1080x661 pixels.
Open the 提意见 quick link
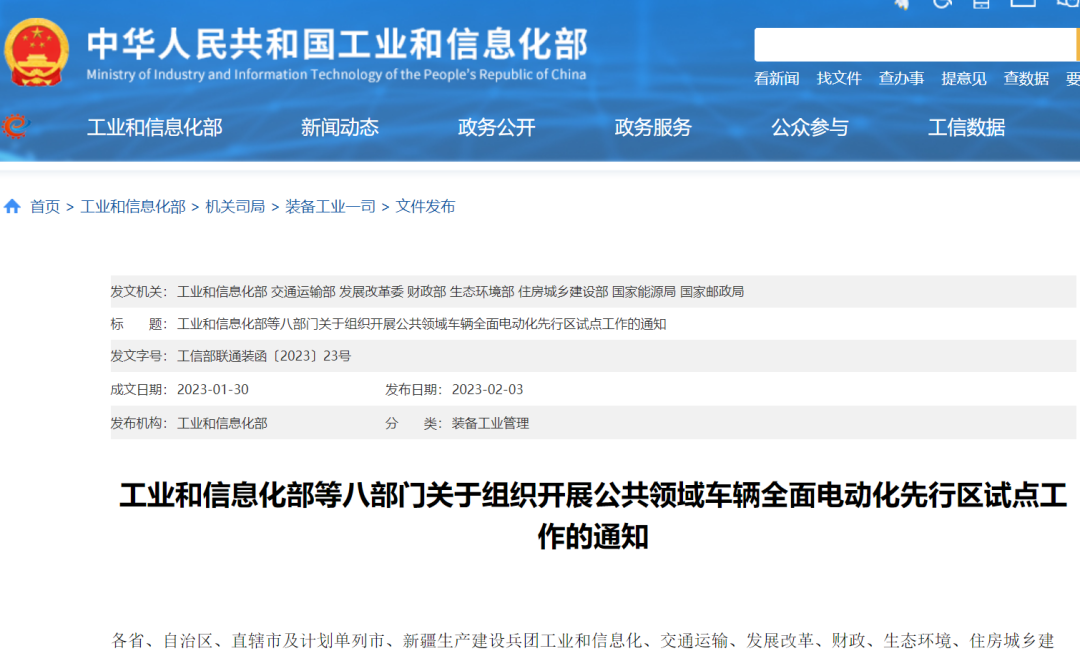964,78
